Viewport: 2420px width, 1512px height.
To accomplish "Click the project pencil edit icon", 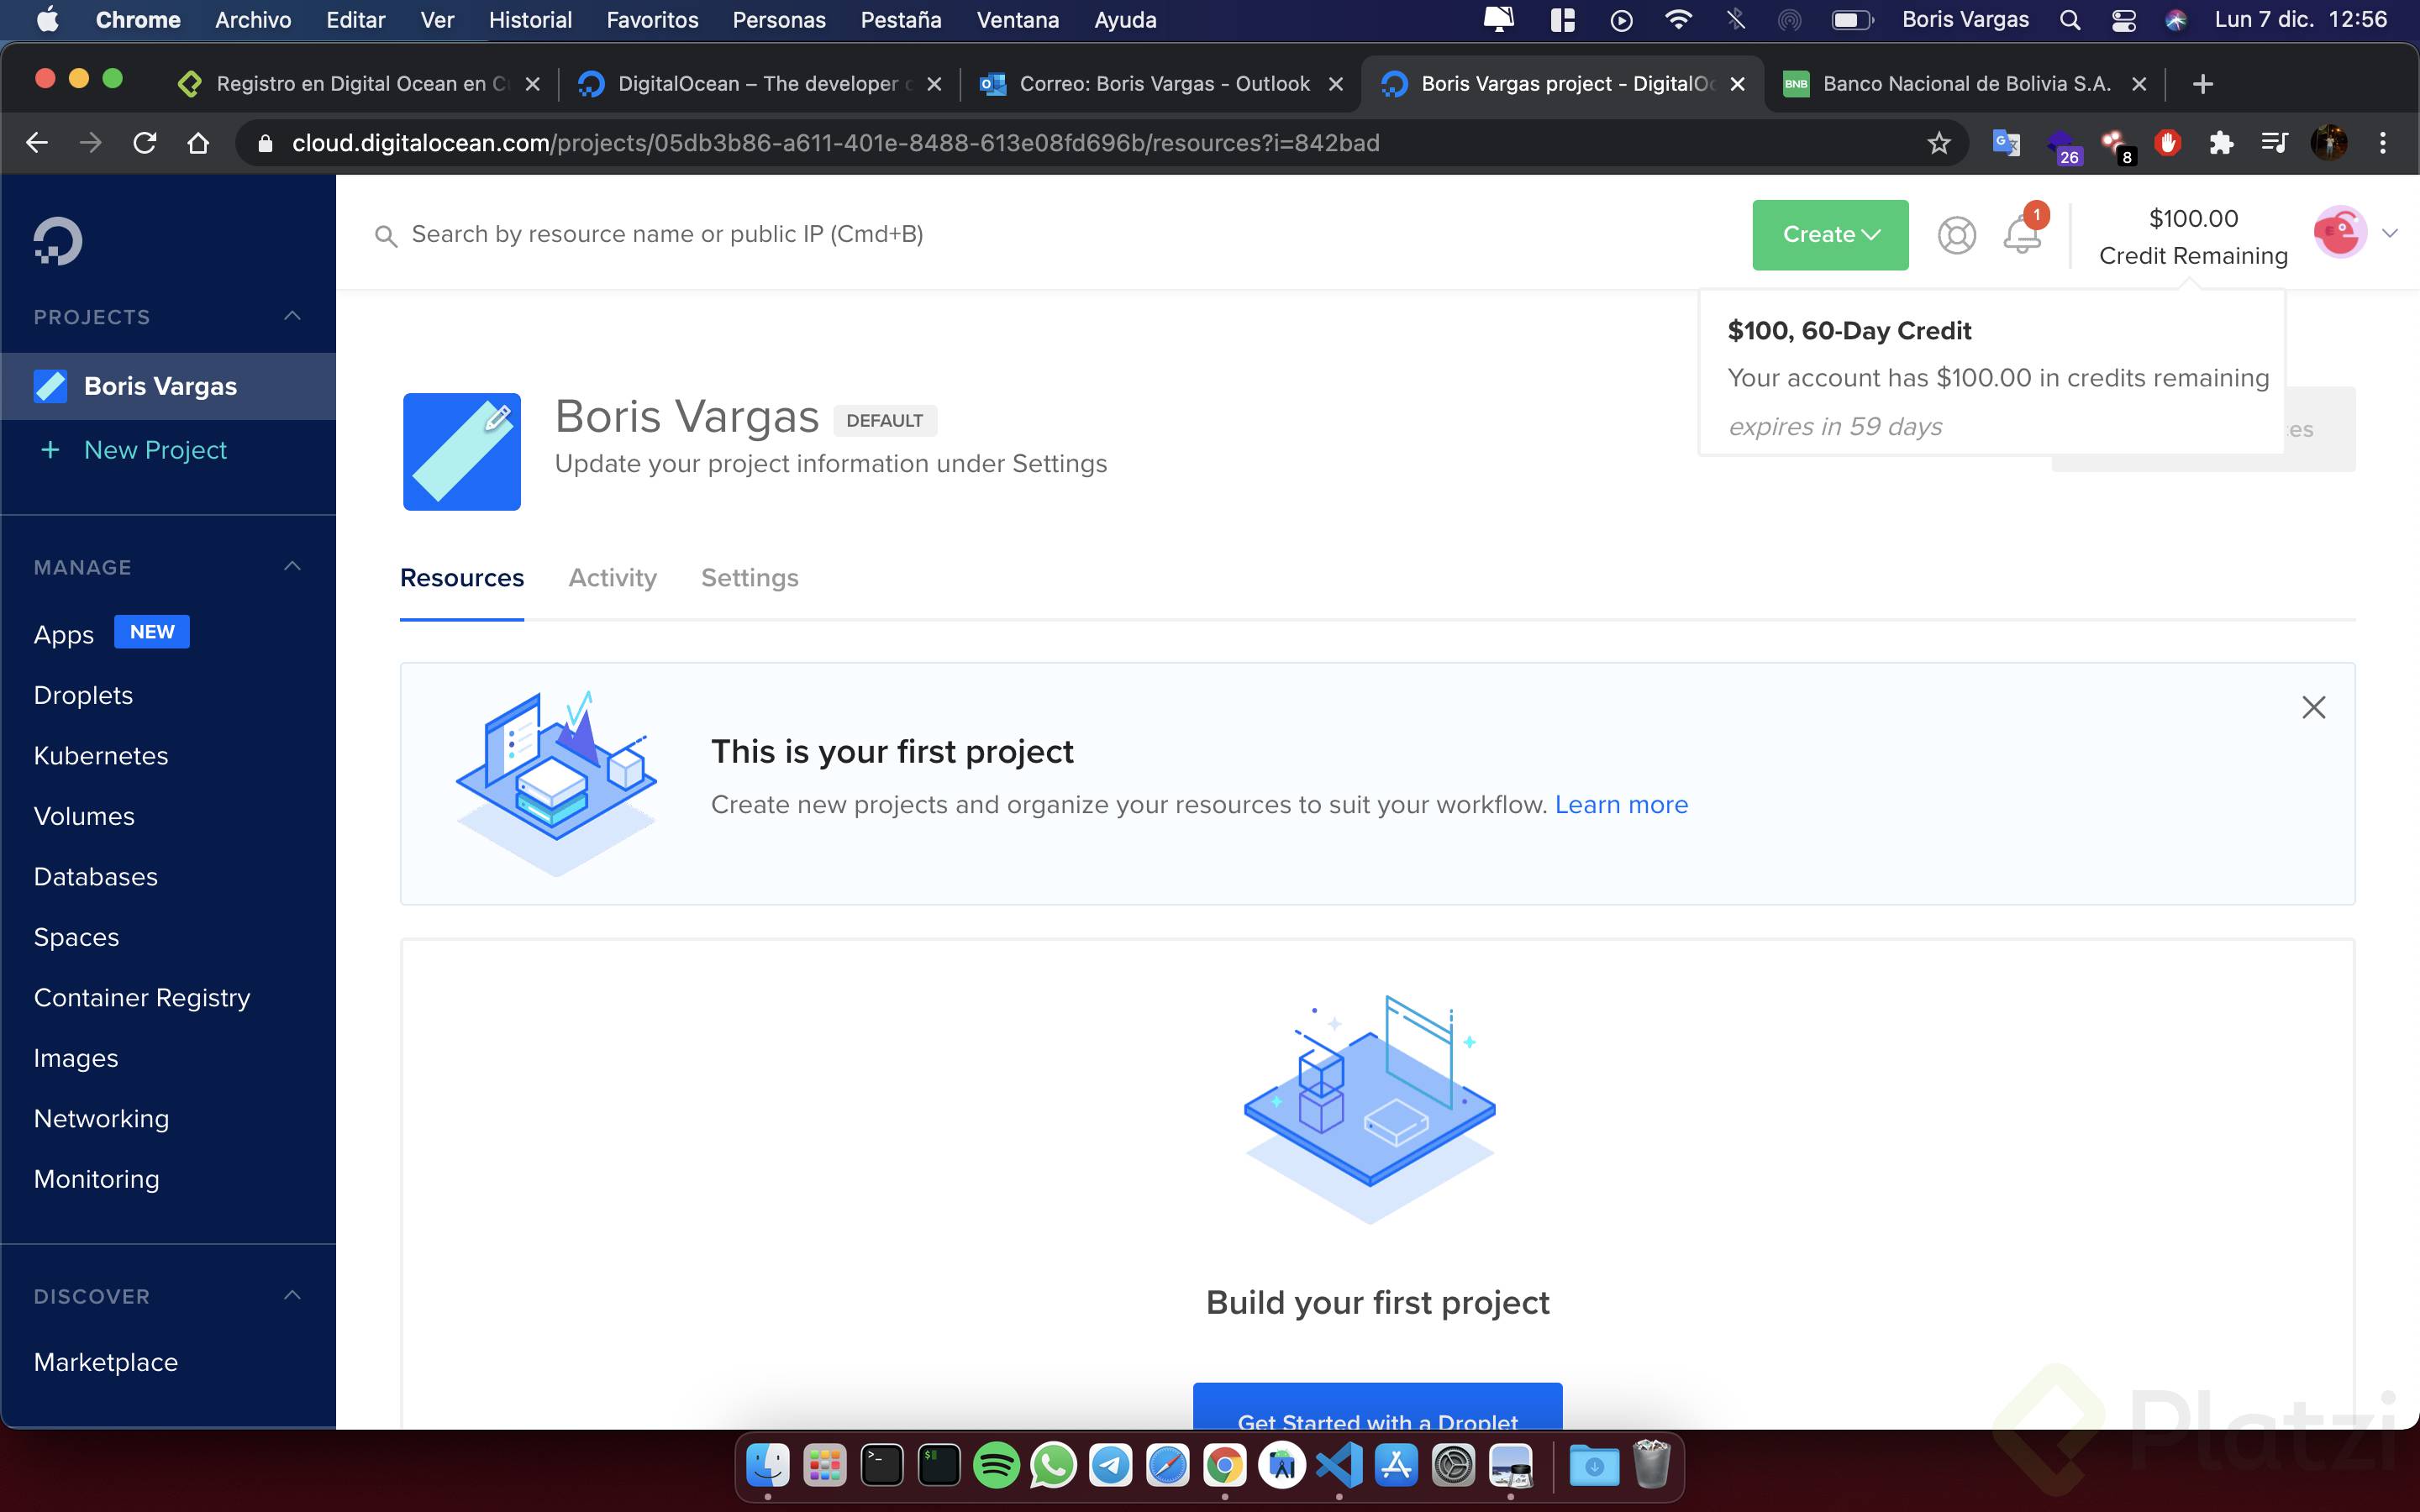I will (x=497, y=418).
